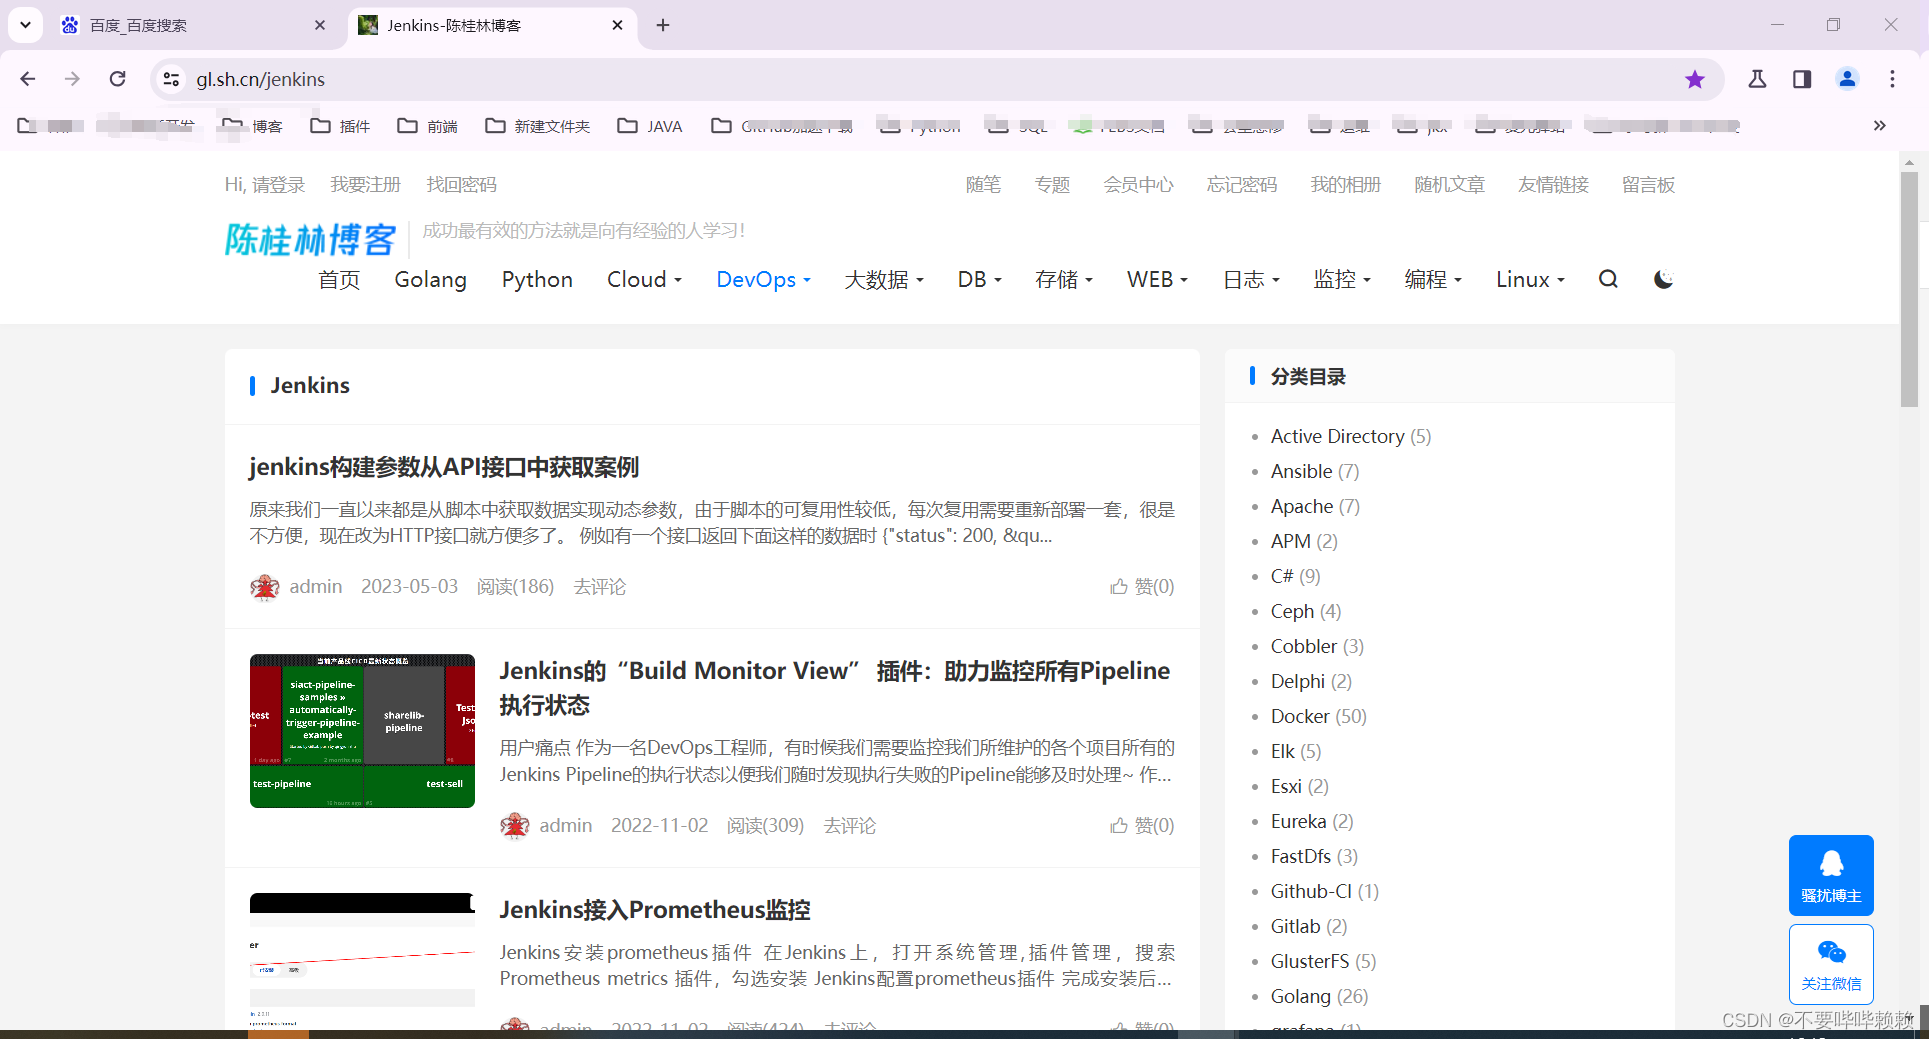The width and height of the screenshot is (1929, 1039).
Task: Click admin avatar on first article
Action: click(264, 587)
